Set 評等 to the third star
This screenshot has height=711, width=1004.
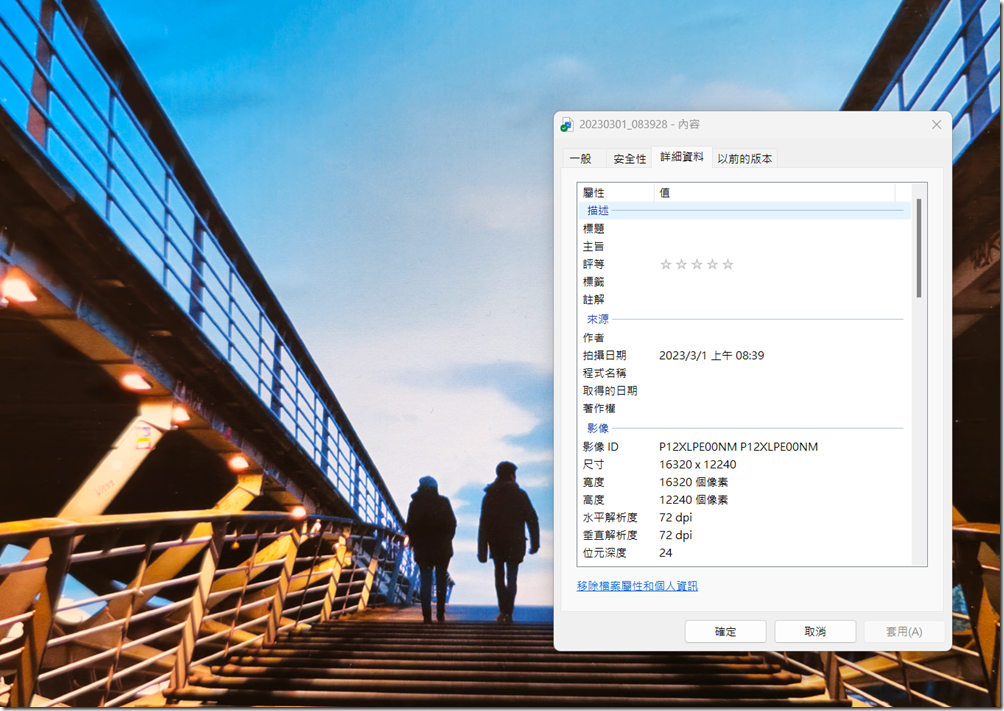click(697, 264)
